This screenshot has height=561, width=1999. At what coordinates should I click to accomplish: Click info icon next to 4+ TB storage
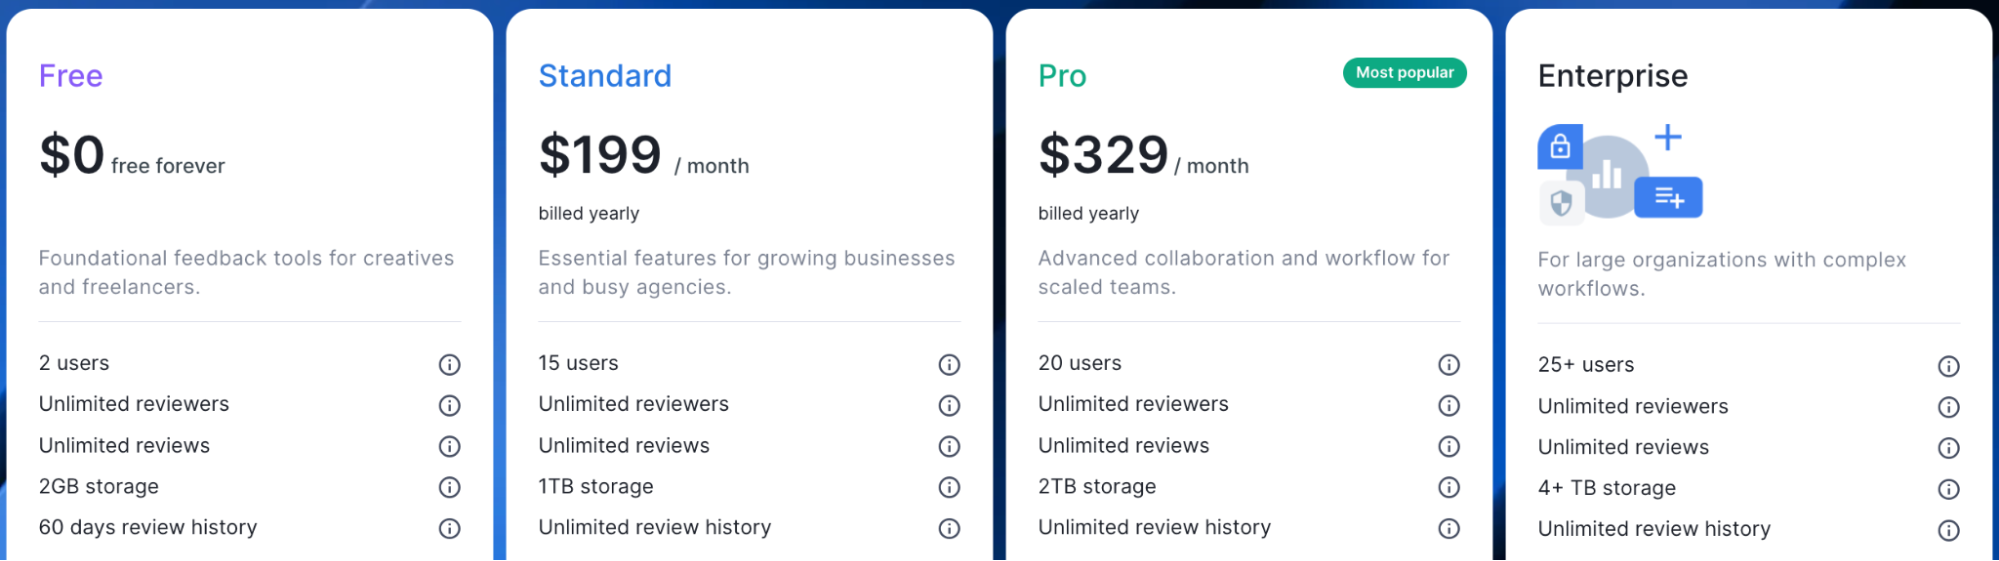(x=1948, y=489)
